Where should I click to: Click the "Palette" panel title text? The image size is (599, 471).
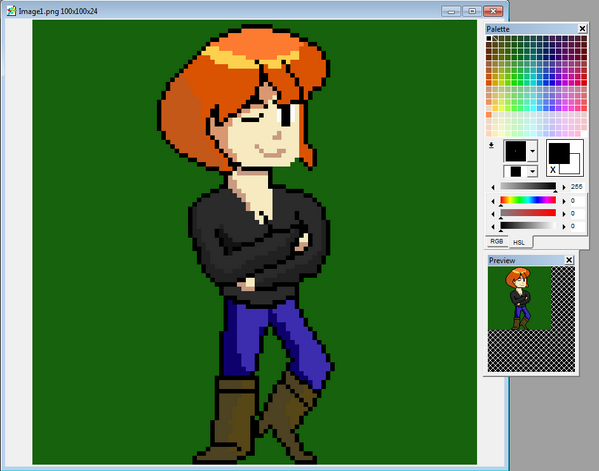[498, 29]
